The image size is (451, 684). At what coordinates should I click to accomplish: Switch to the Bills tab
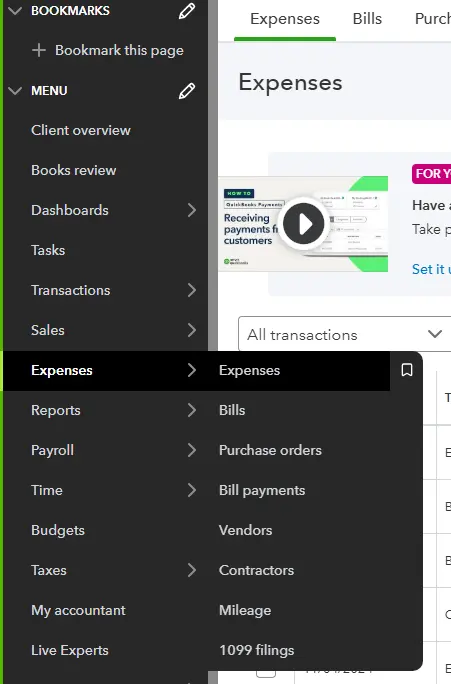pyautogui.click(x=367, y=19)
